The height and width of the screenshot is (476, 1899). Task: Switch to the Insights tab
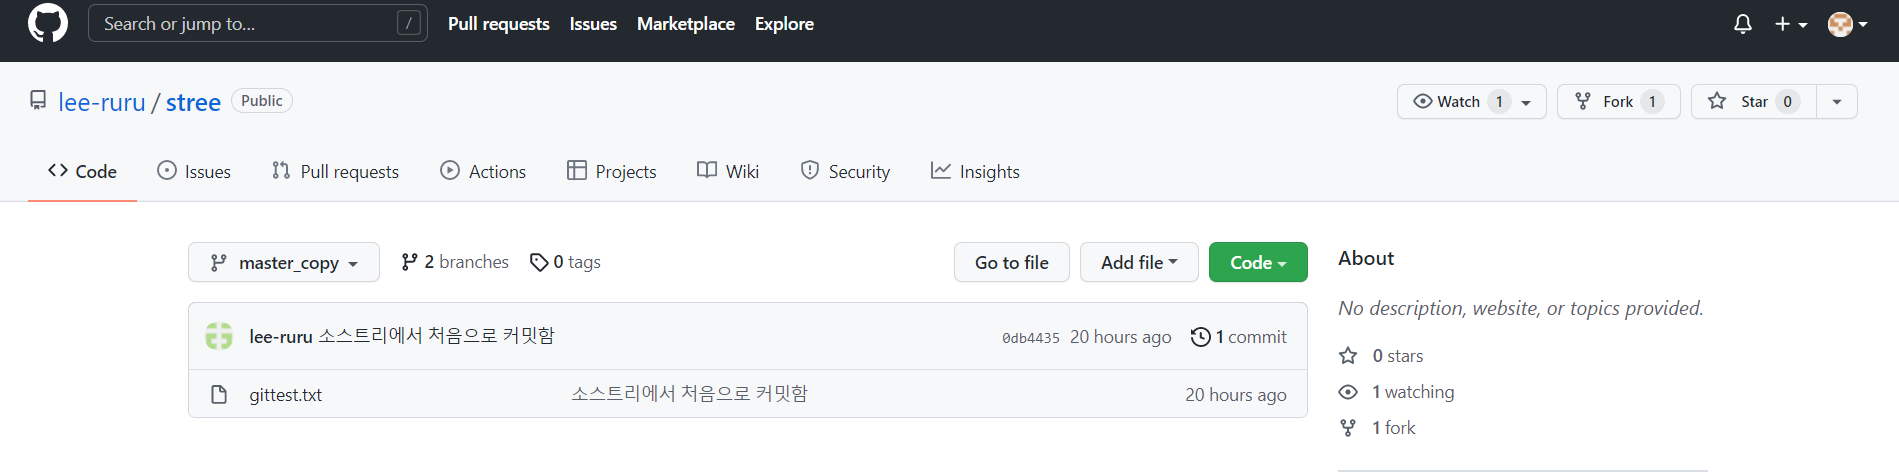click(x=975, y=171)
